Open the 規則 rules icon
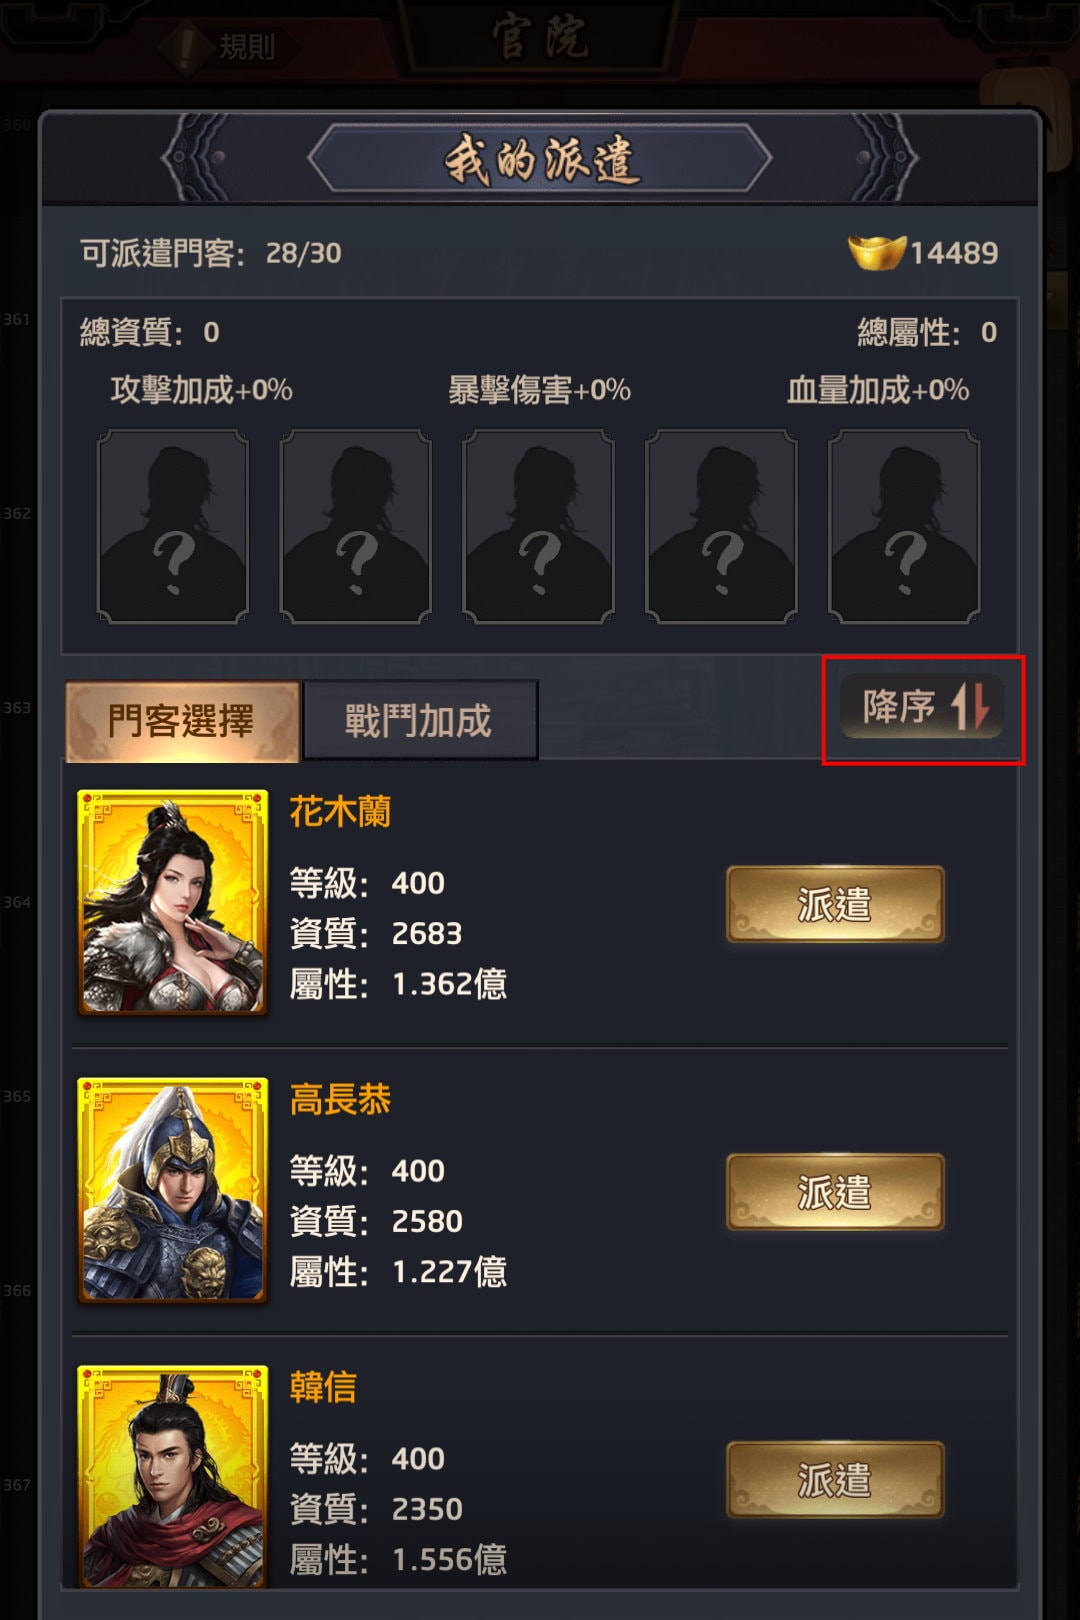 point(230,46)
